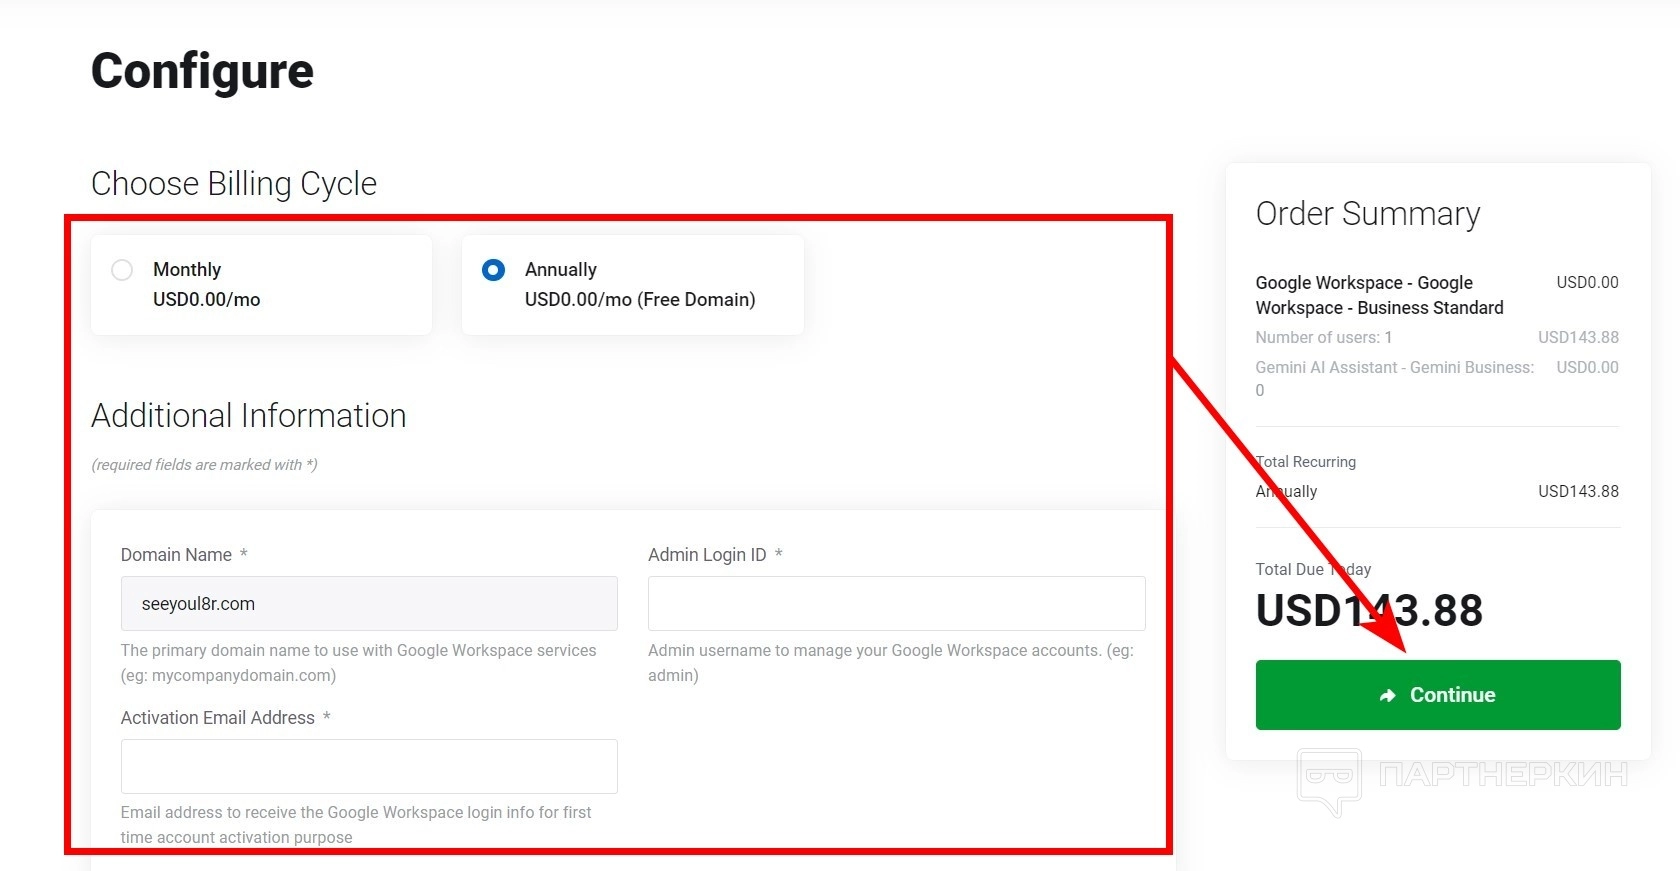
Task: Focus the Admin Login ID field
Action: click(896, 603)
